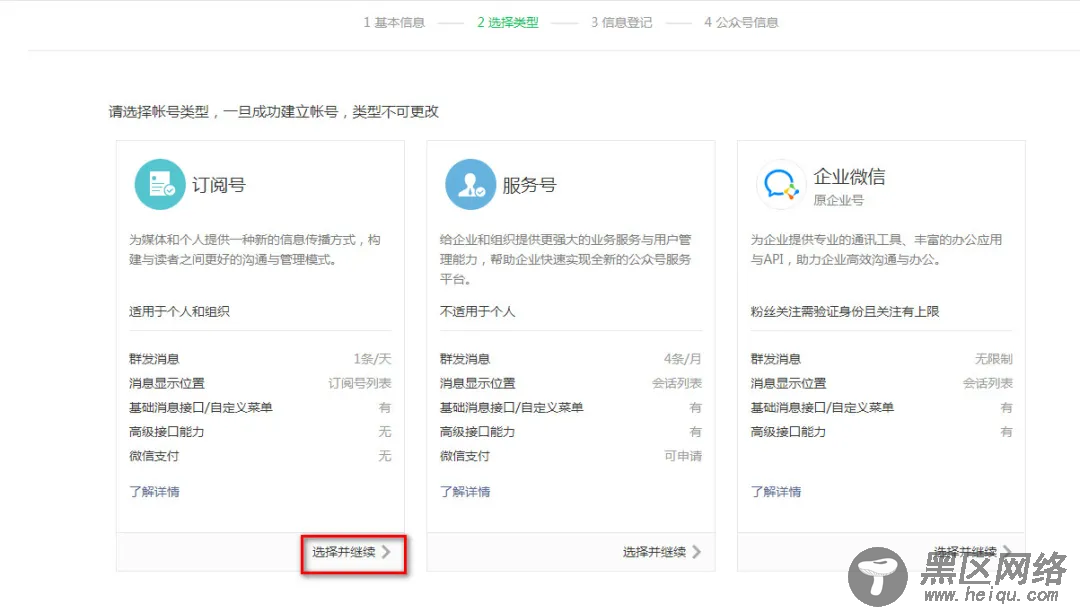This screenshot has height=612, width=1080.
Task: Select step 2 选择类型
Action: tap(508, 23)
